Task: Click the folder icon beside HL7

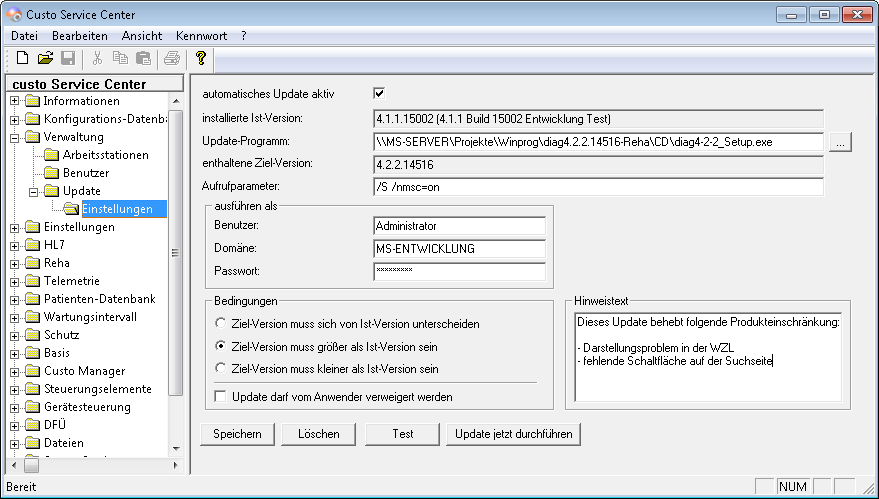Action: pos(33,245)
